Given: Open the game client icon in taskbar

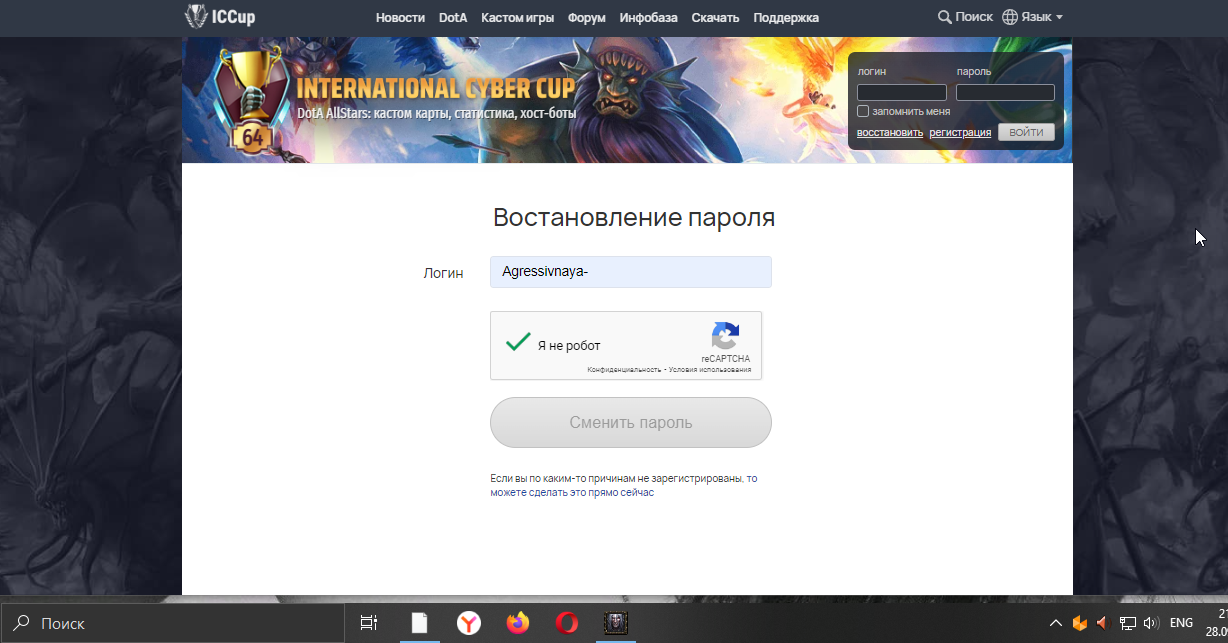Looking at the screenshot, I should [616, 623].
